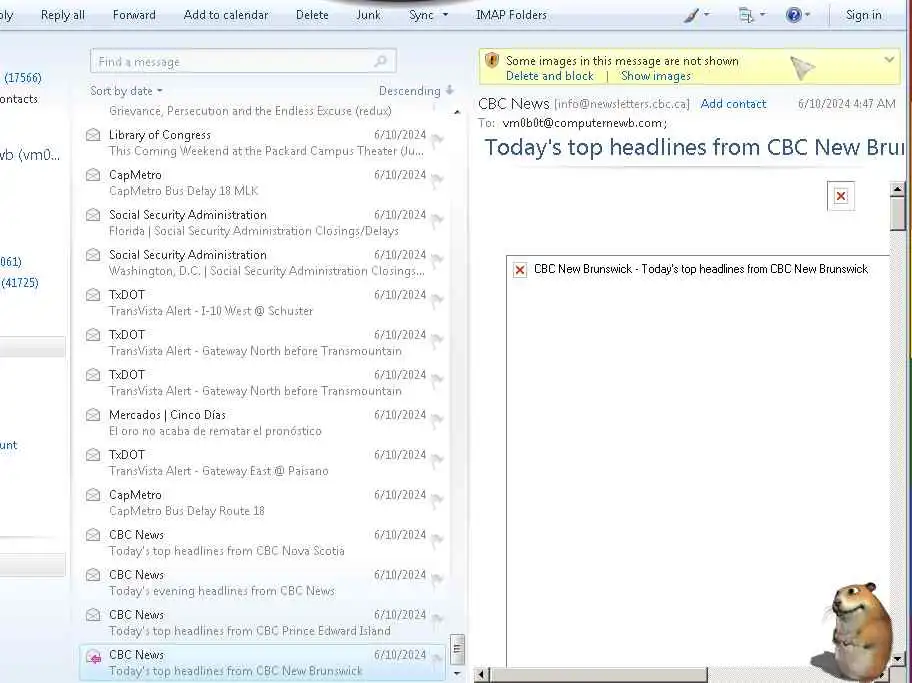Click the message list scrollbar thumb

(457, 648)
